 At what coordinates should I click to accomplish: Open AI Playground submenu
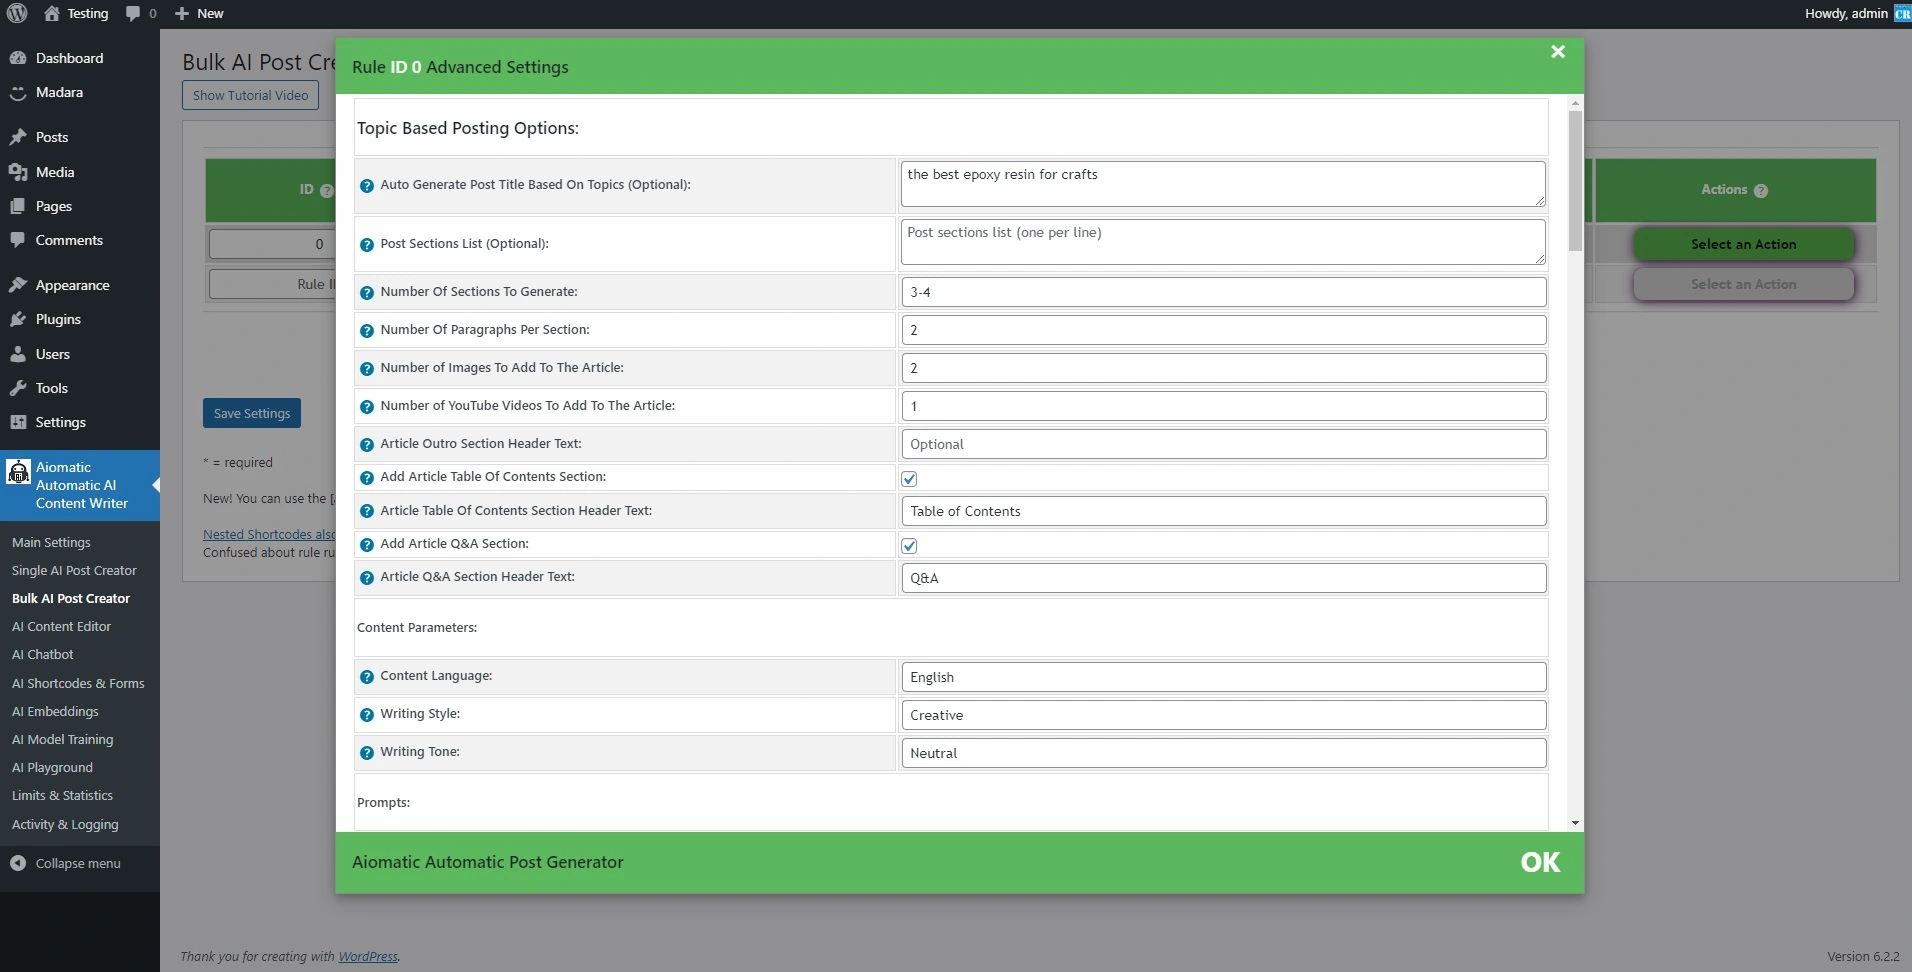tap(52, 767)
